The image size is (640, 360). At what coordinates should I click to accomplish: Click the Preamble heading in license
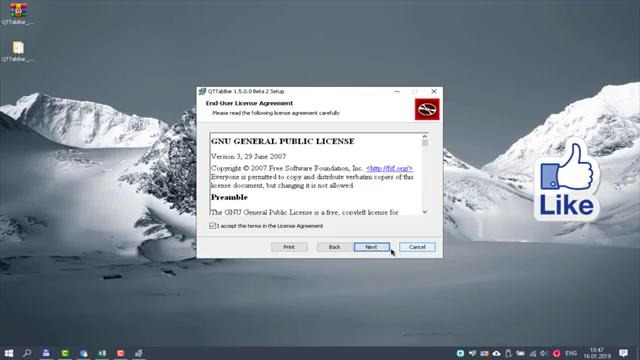click(229, 197)
